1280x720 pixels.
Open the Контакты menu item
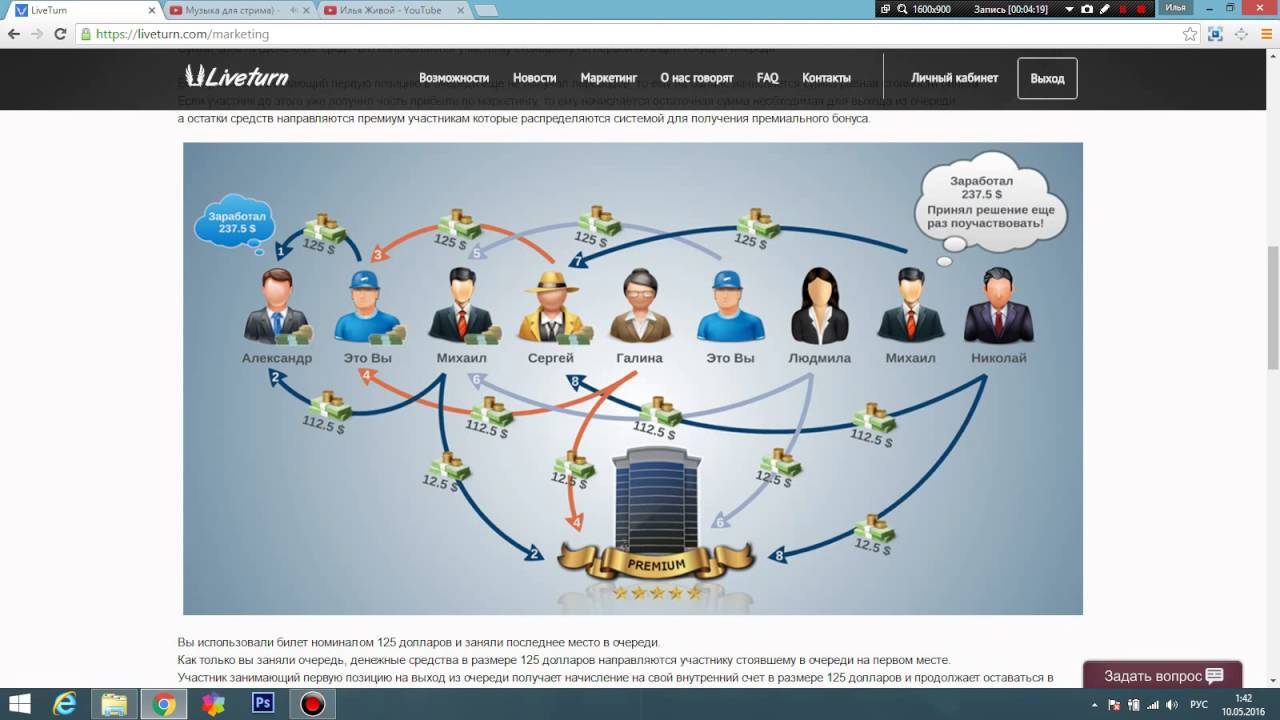[826, 78]
